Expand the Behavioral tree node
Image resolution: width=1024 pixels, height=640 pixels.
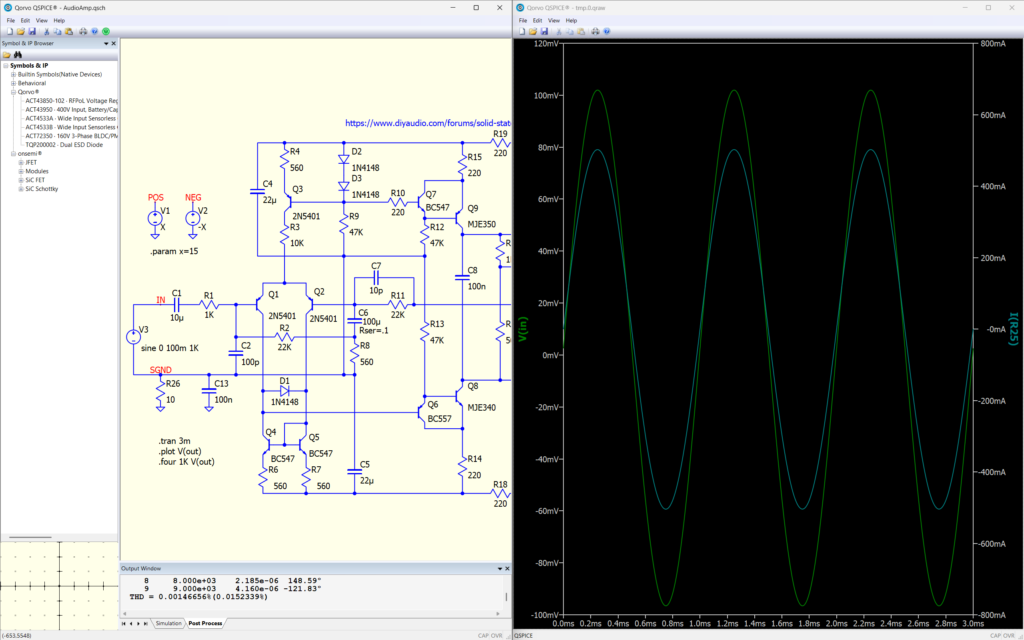13,83
